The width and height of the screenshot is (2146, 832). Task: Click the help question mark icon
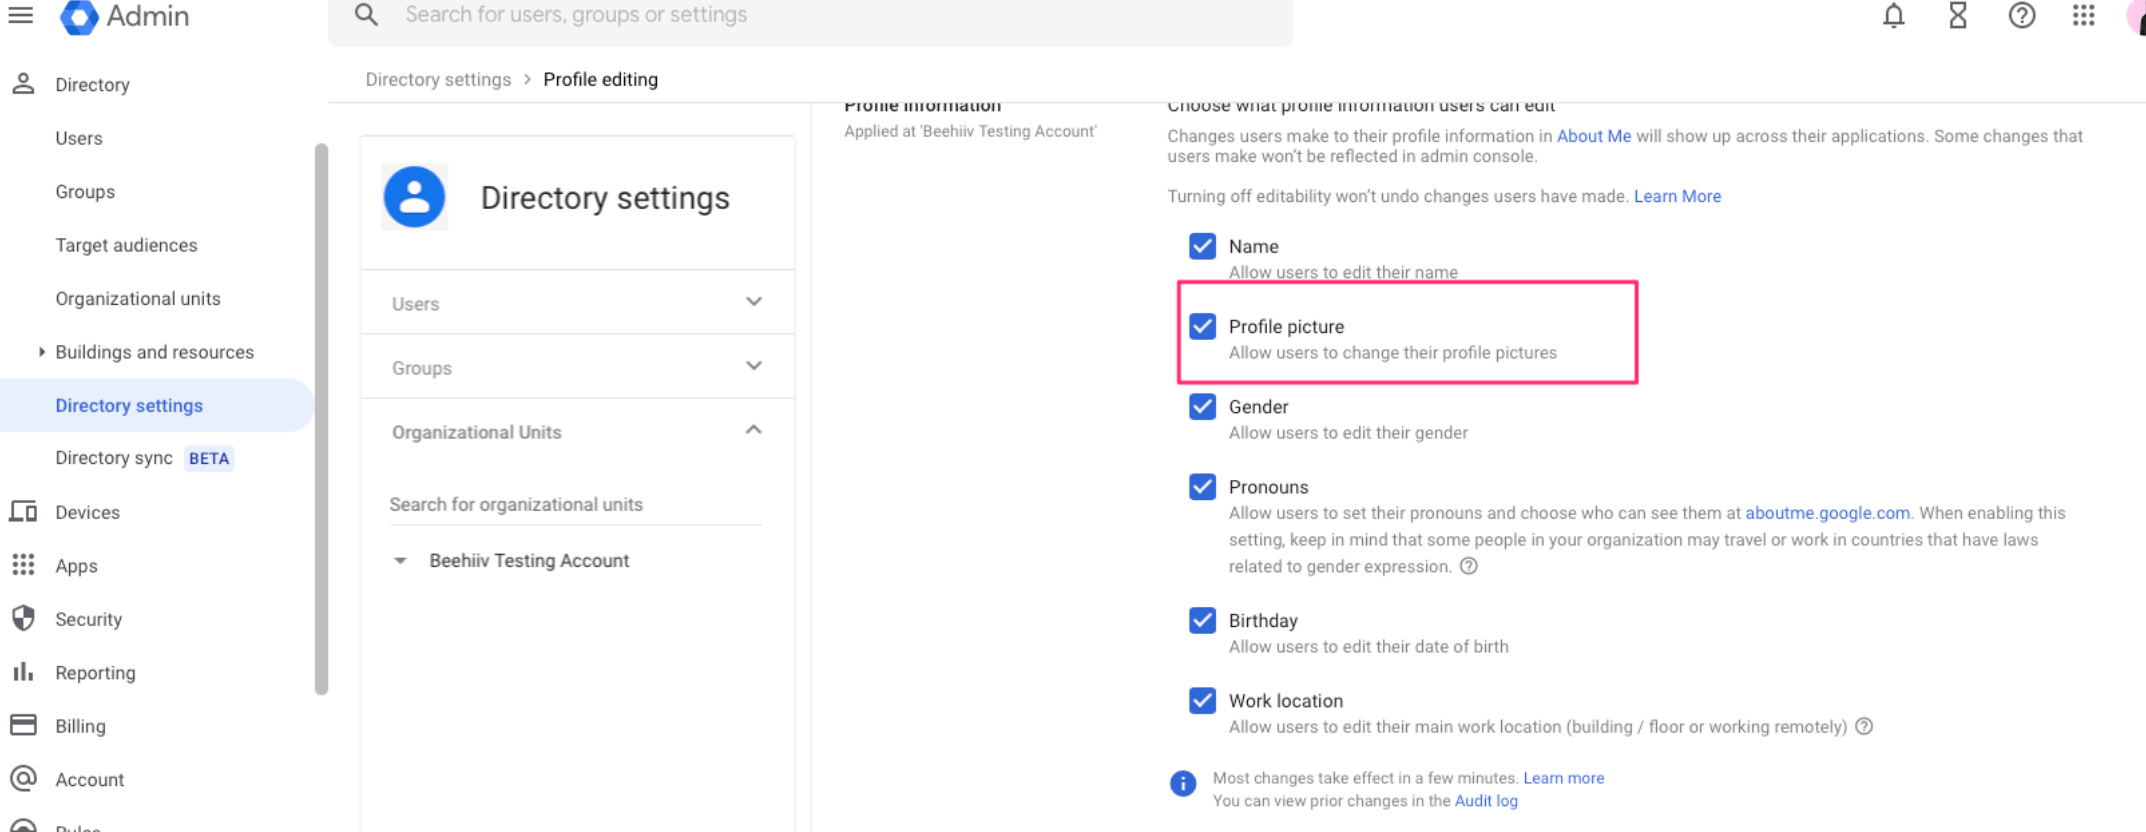point(2021,16)
